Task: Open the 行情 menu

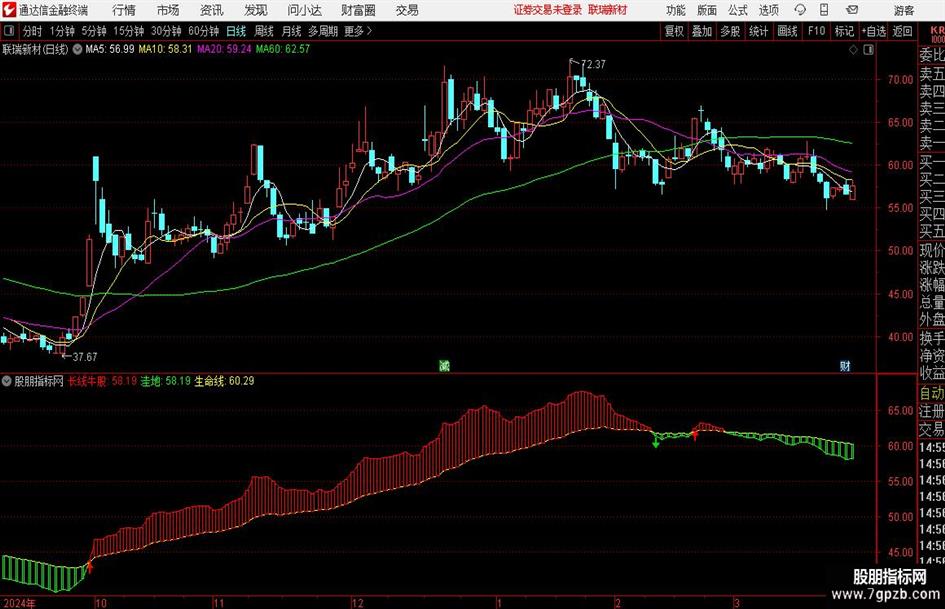Action: pyautogui.click(x=124, y=10)
